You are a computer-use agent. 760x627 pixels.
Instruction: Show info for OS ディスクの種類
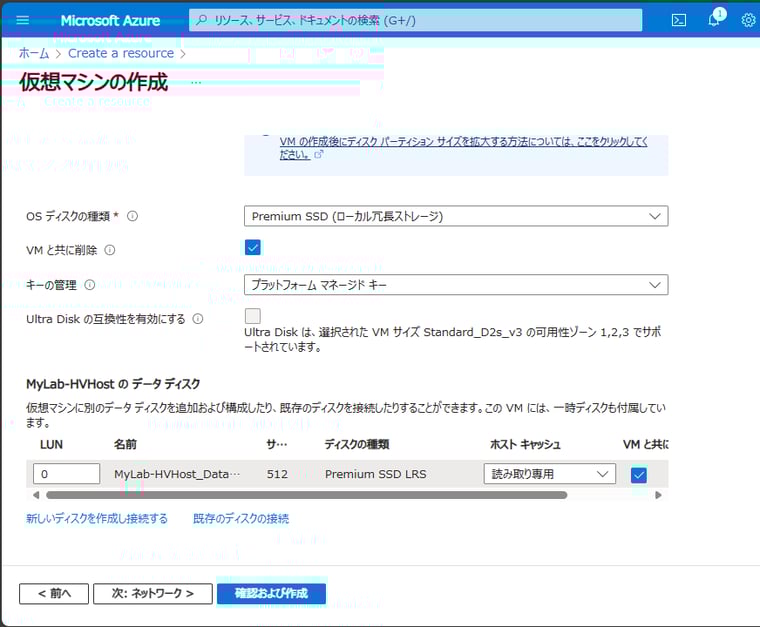[132, 217]
